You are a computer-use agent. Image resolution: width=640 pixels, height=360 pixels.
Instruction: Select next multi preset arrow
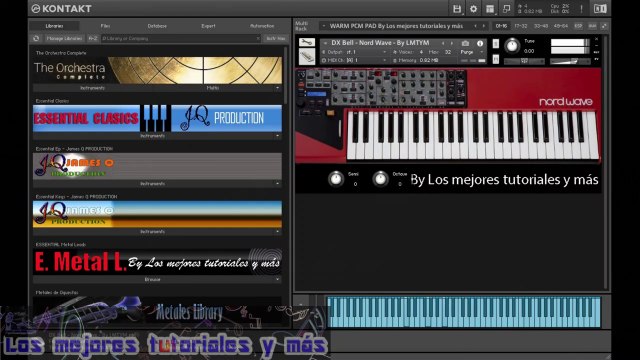(x=484, y=26)
